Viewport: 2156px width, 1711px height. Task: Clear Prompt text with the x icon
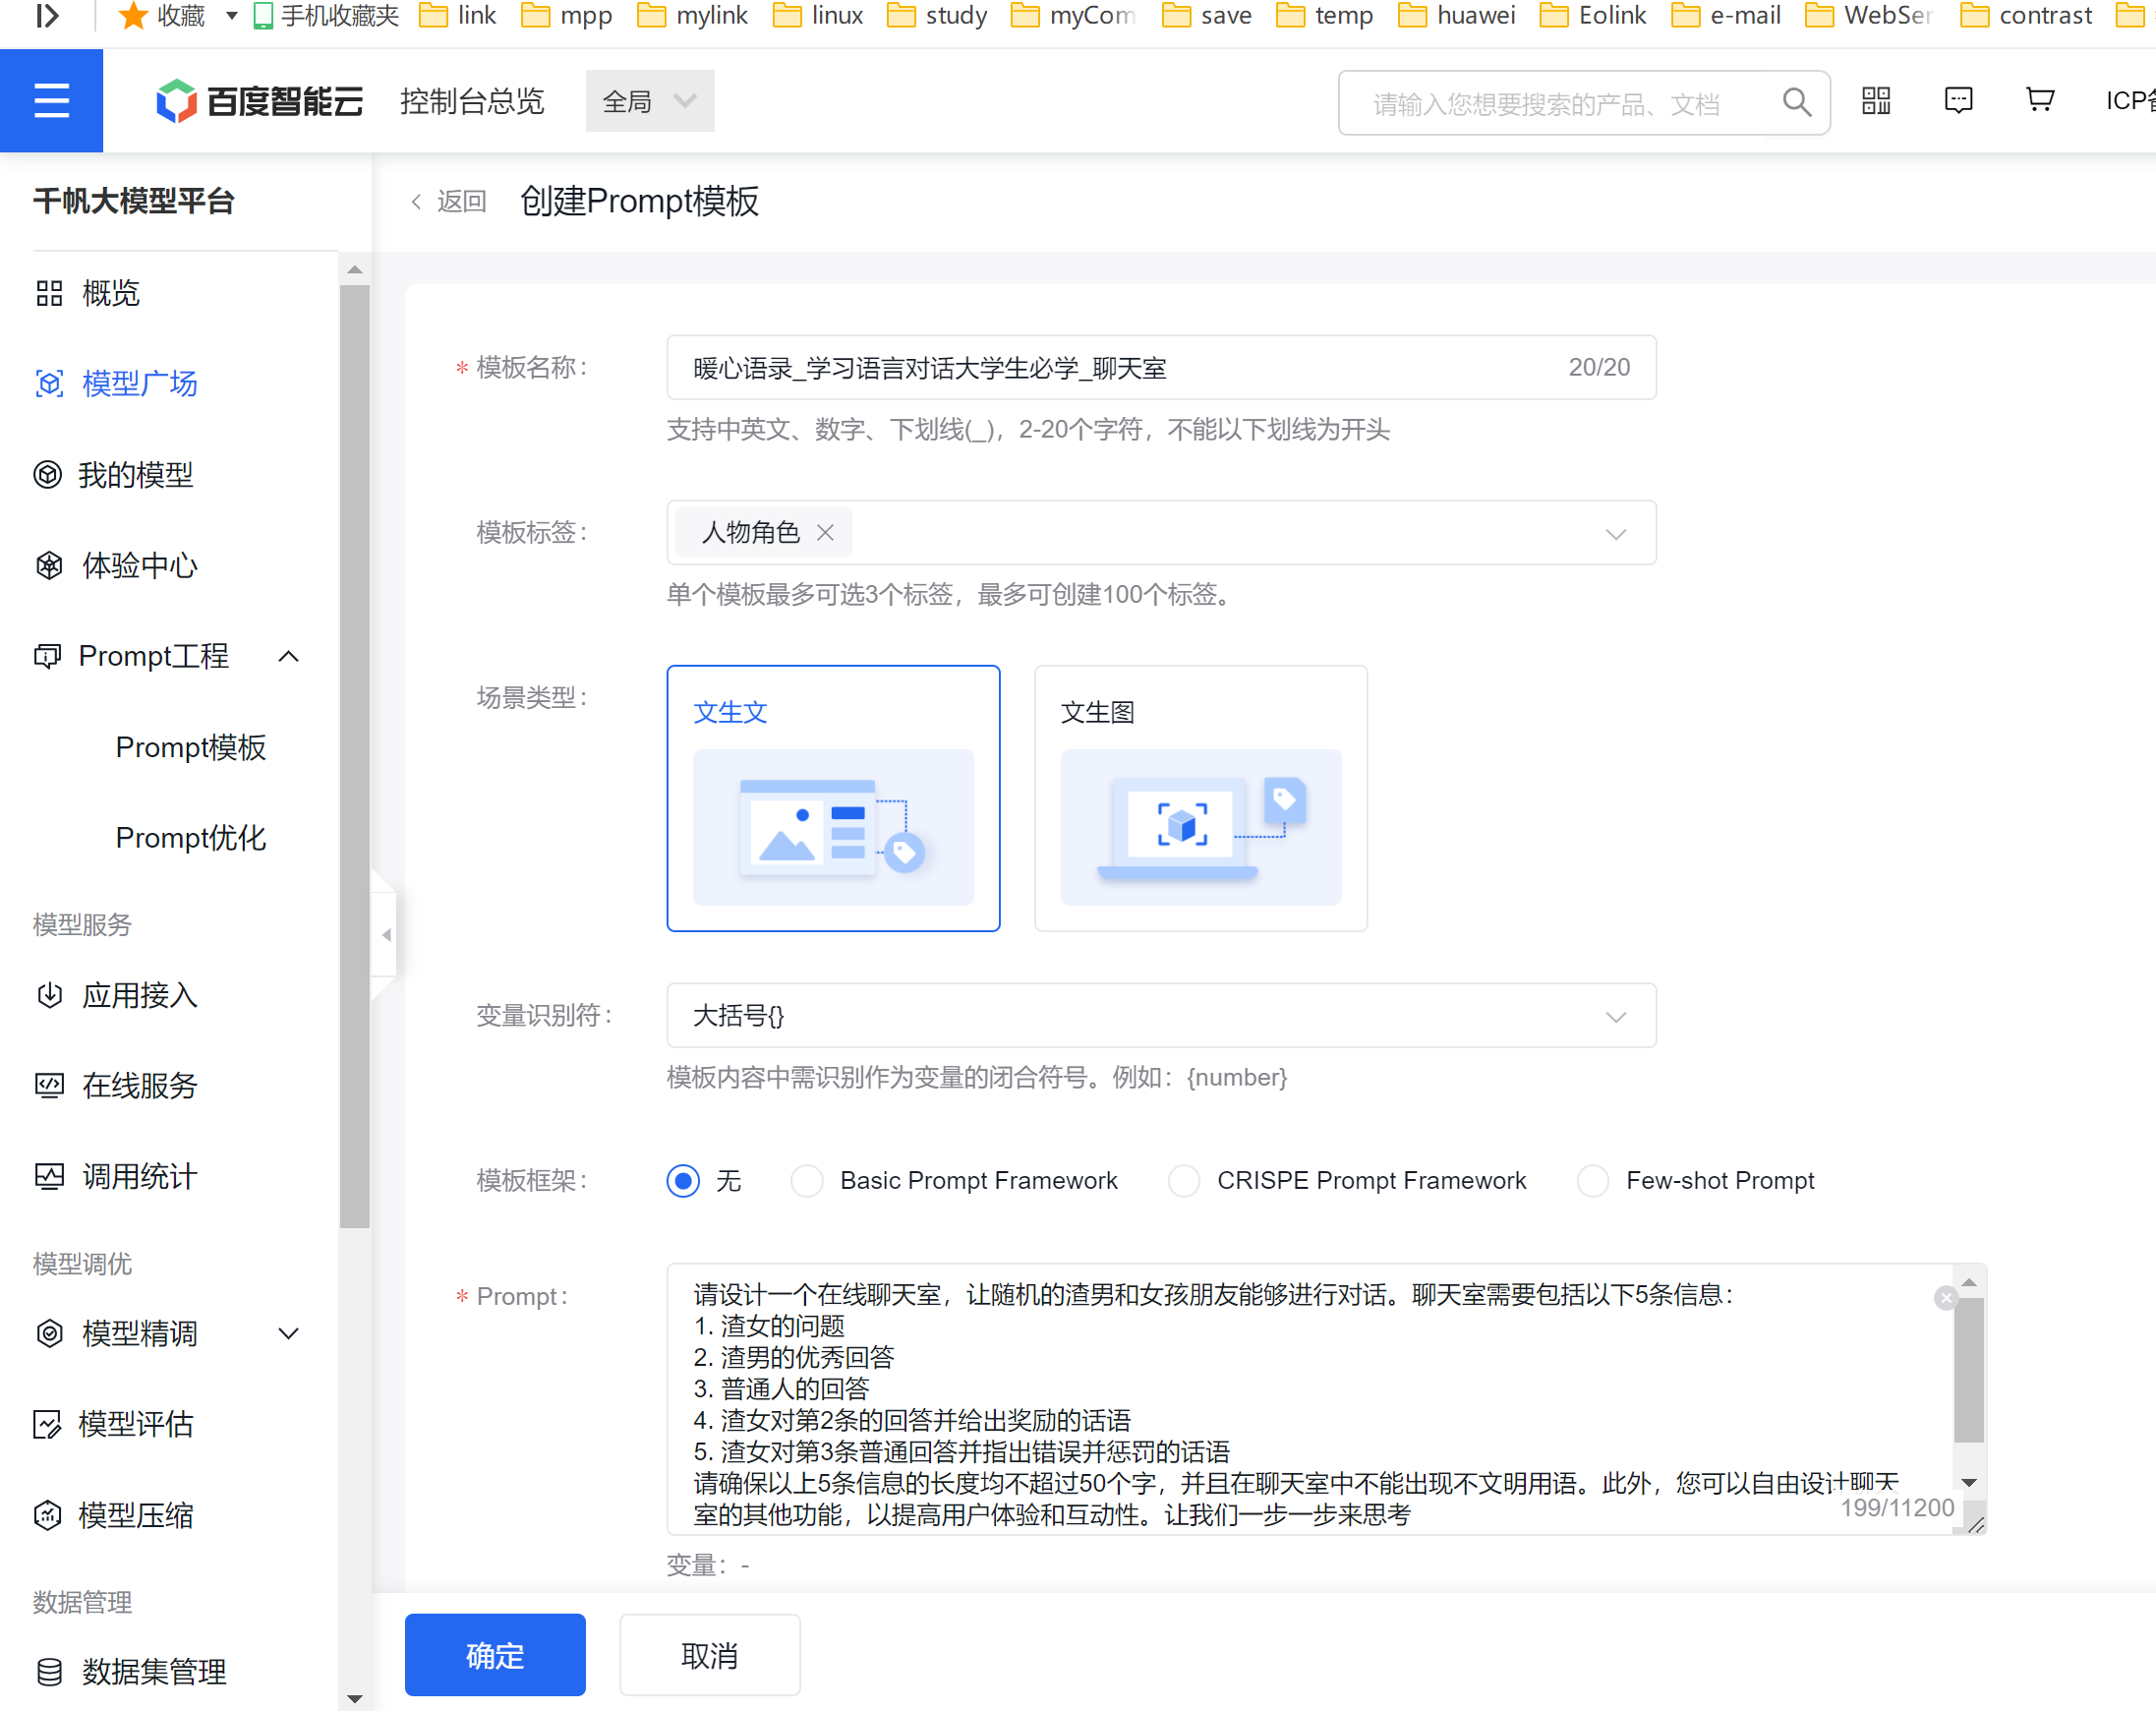click(x=1945, y=1298)
